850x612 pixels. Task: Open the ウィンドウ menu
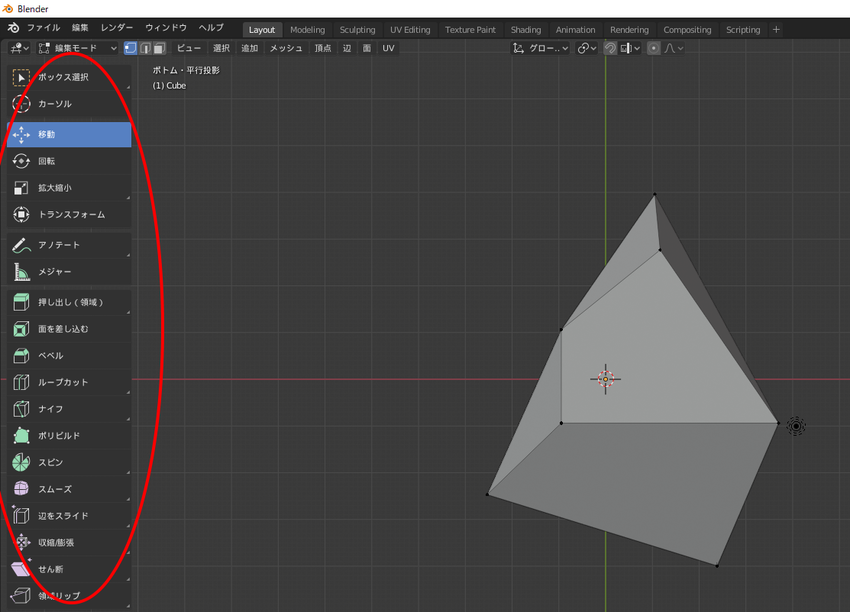[166, 28]
